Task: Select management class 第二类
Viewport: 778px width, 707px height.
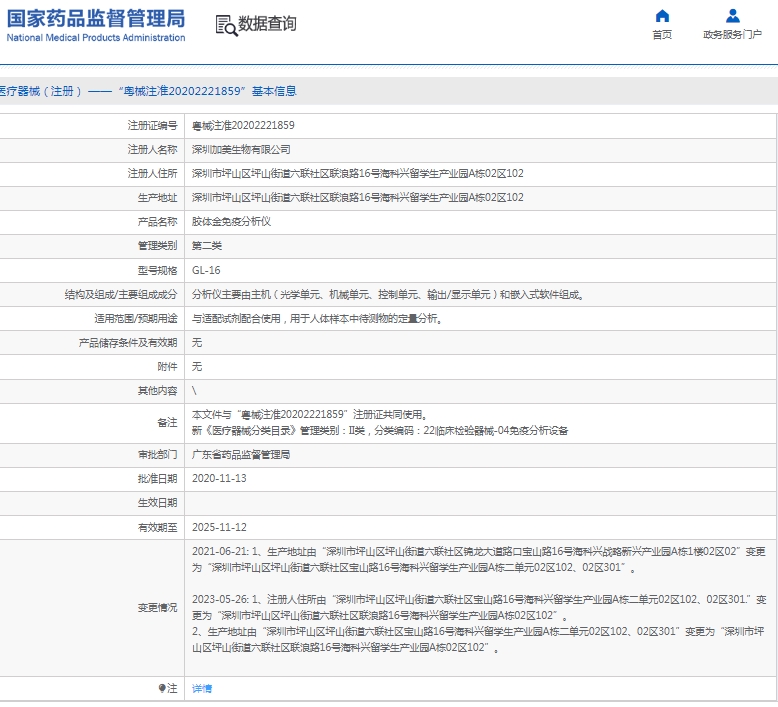Action: tap(207, 246)
